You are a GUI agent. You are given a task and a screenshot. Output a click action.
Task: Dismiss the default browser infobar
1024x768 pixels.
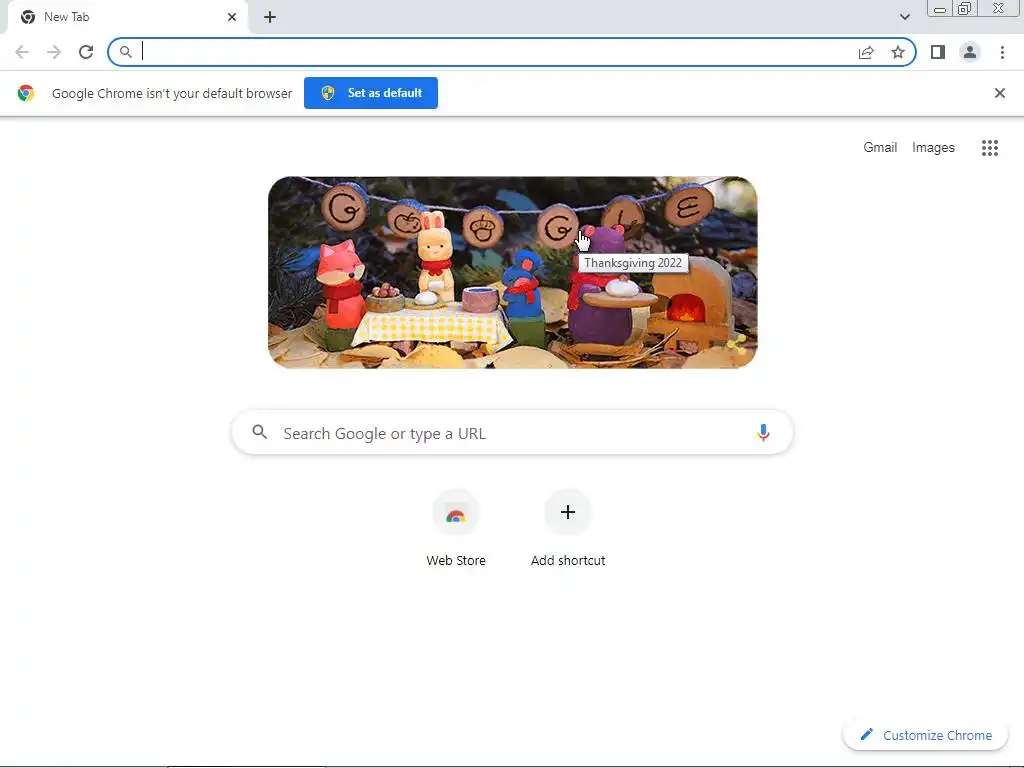point(1000,93)
